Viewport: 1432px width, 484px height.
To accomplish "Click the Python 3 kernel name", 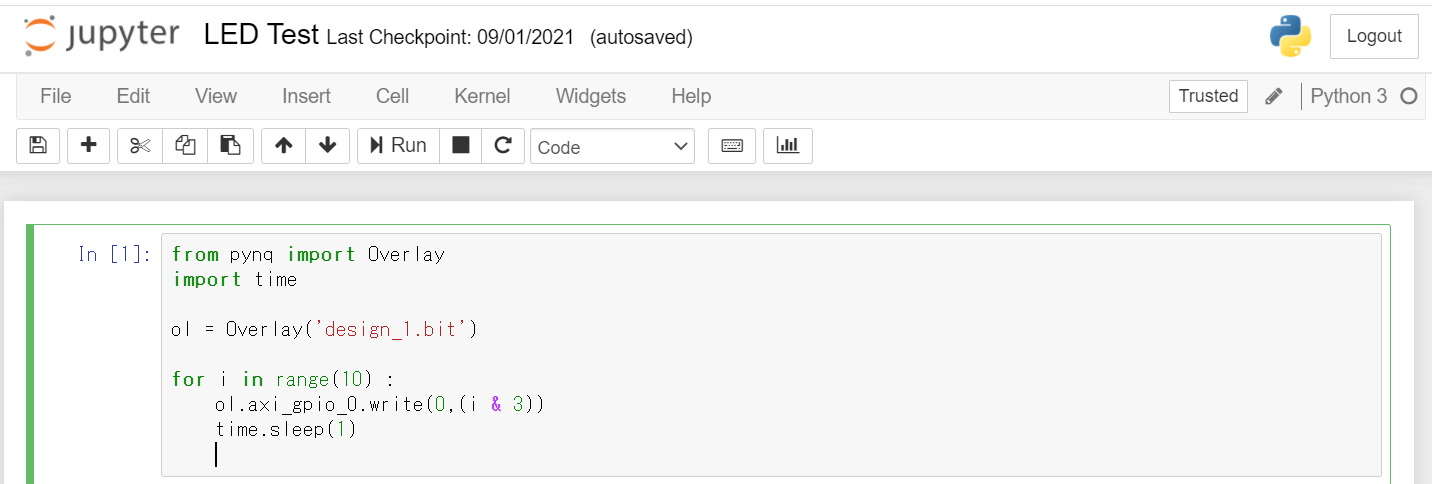I will [x=1348, y=96].
